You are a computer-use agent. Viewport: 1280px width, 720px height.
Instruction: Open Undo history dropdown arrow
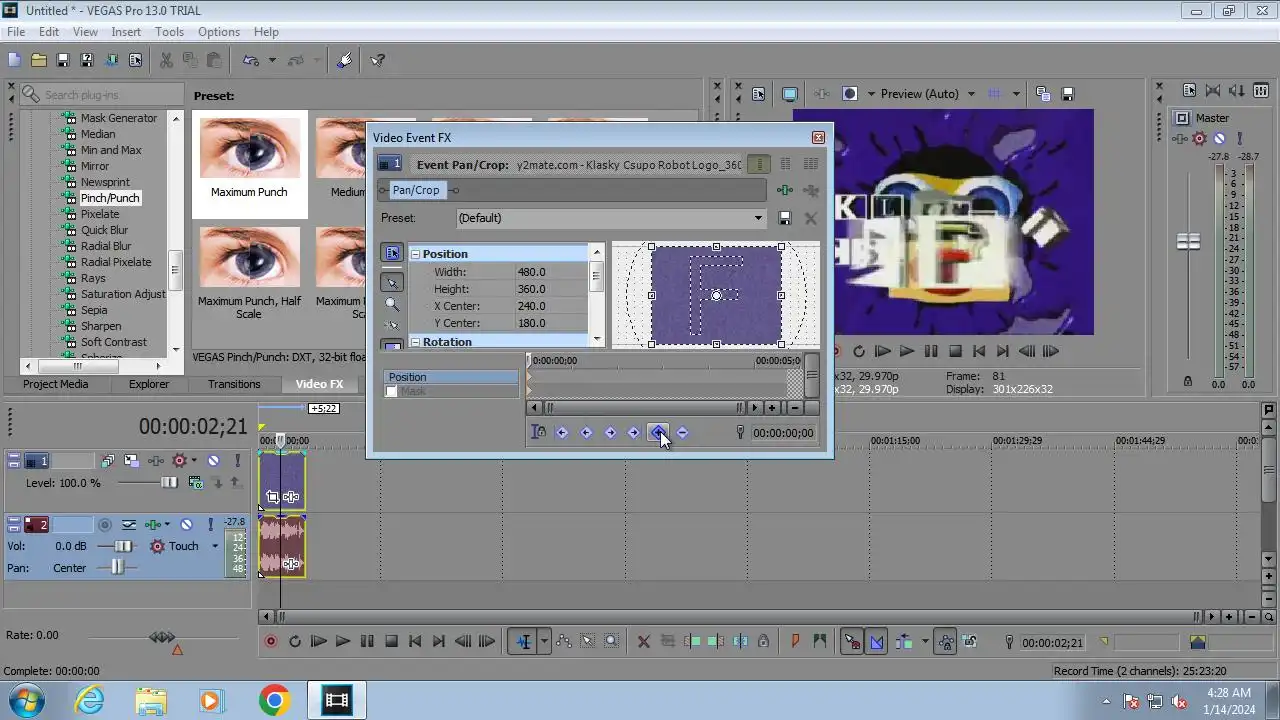coord(272,60)
